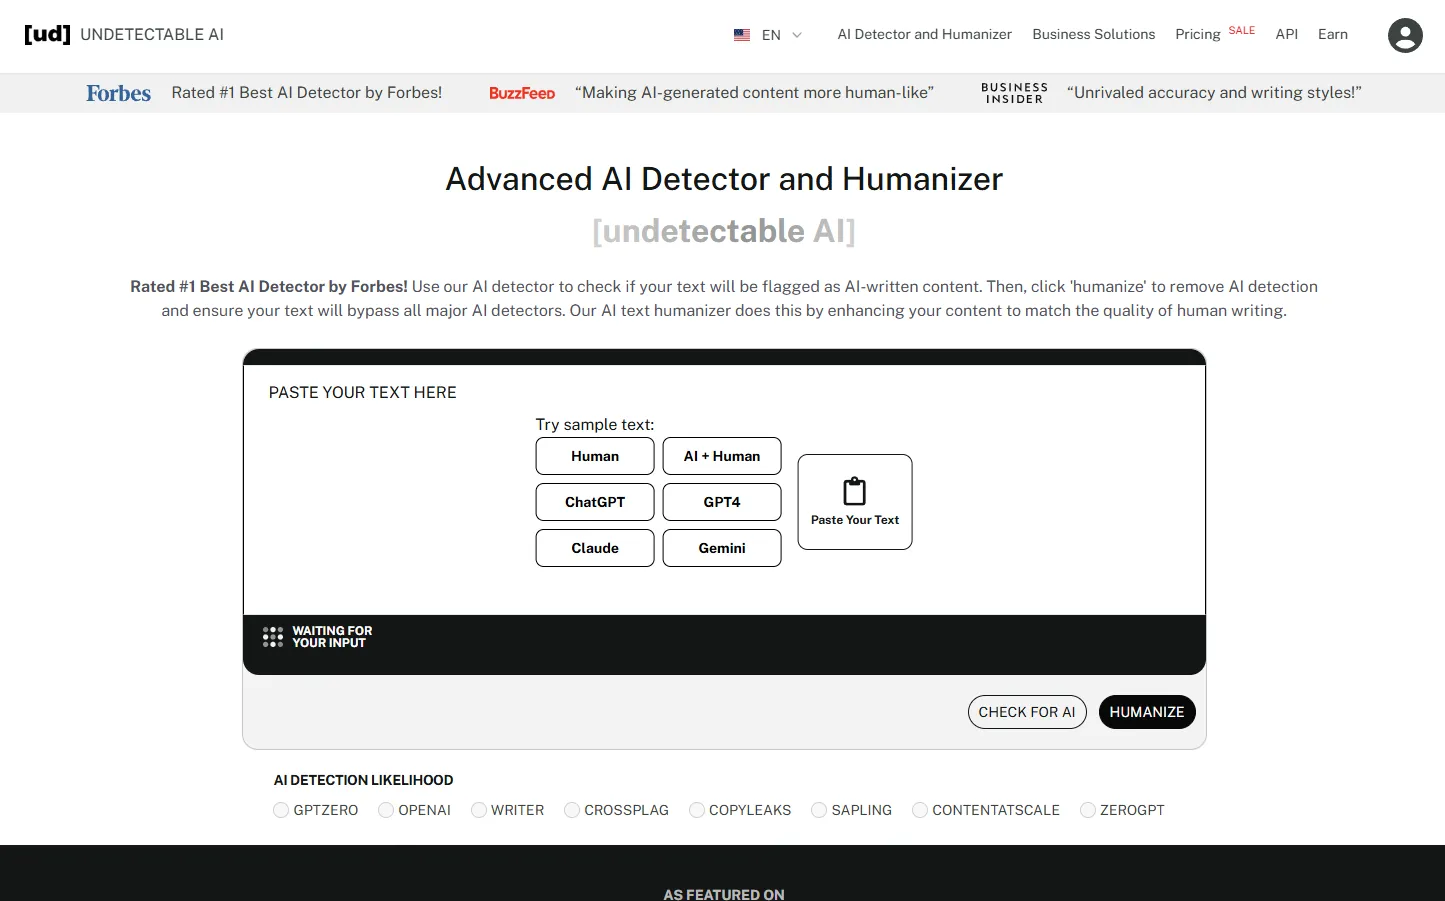Select the Gemini sample text
1445x901 pixels.
[x=721, y=547]
